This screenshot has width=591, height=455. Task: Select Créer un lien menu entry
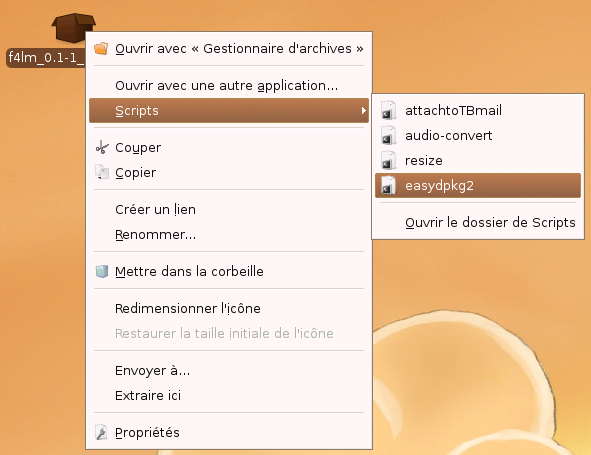click(x=229, y=209)
